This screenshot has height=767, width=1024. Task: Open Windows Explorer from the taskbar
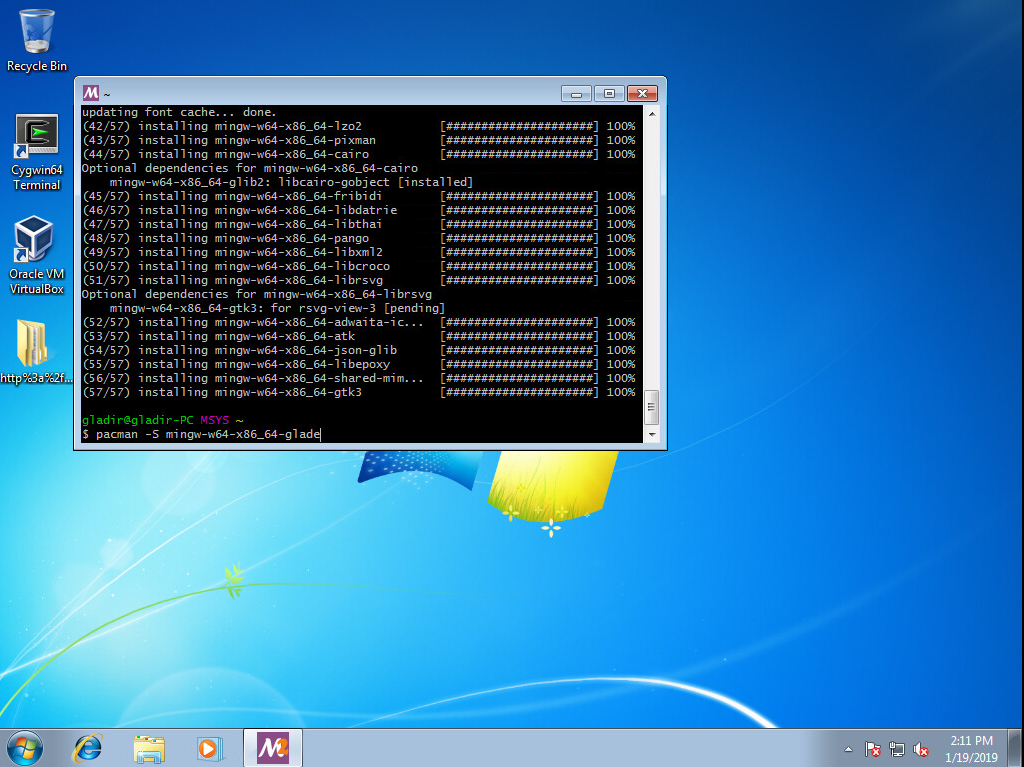pos(149,747)
